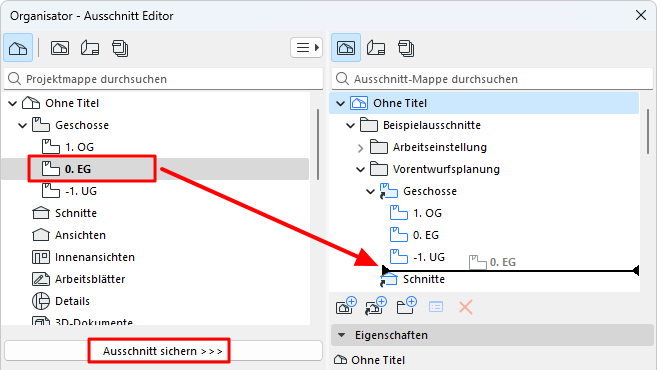The image size is (657, 370).
Task: Expand the Arbeitseinstellung folder
Action: 360,147
